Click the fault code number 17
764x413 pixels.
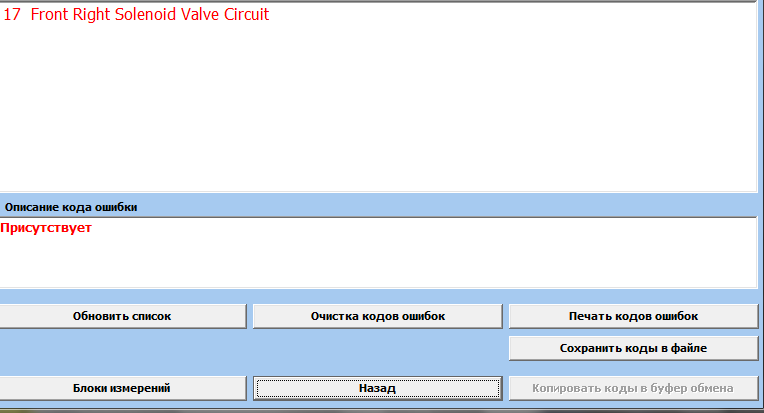tap(12, 15)
